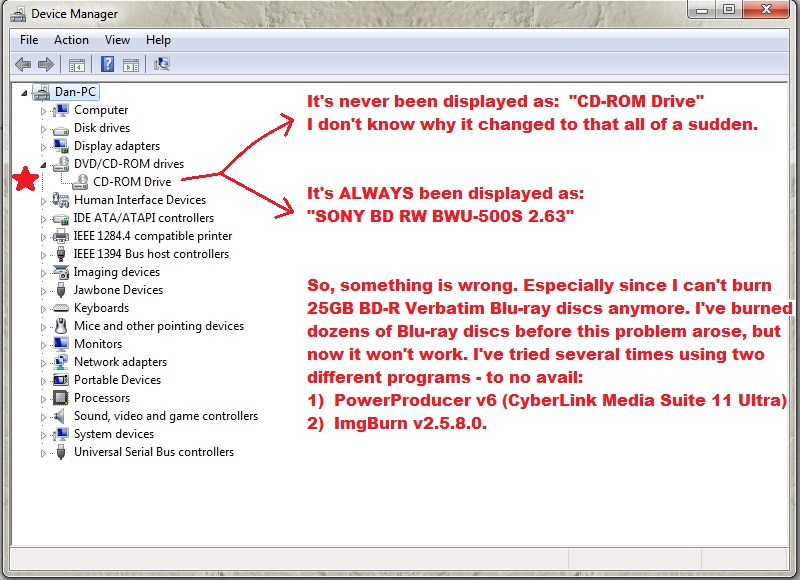Open the Action menu
This screenshot has width=800, height=580.
[x=71, y=40]
